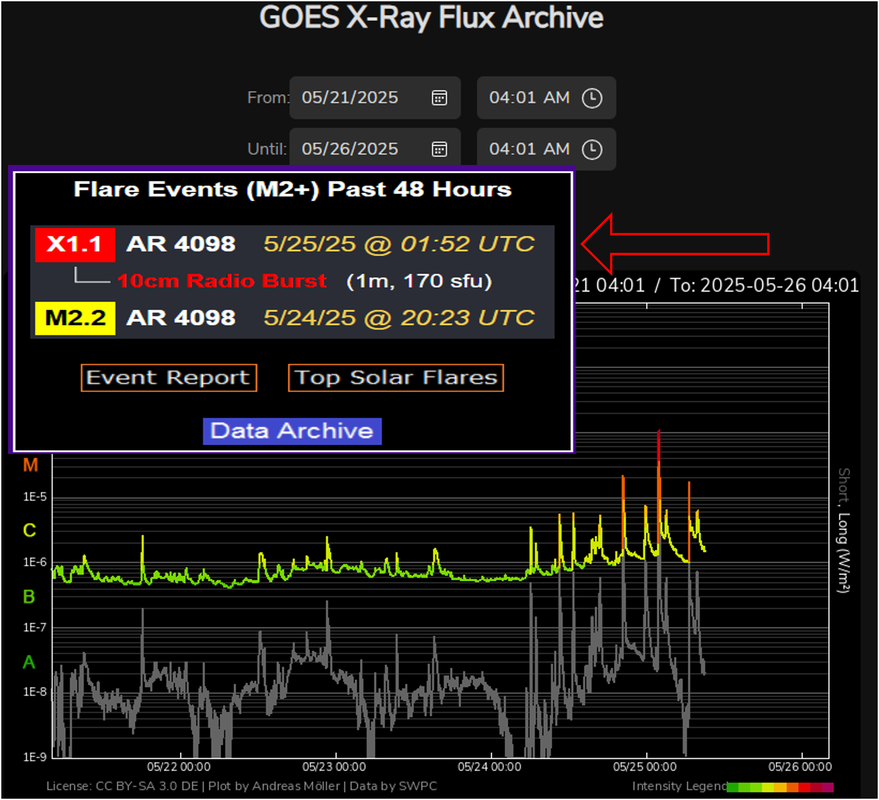879x800 pixels.
Task: Click the 5/25/25 @ 01:52 UTC timestamp
Action: [399, 244]
